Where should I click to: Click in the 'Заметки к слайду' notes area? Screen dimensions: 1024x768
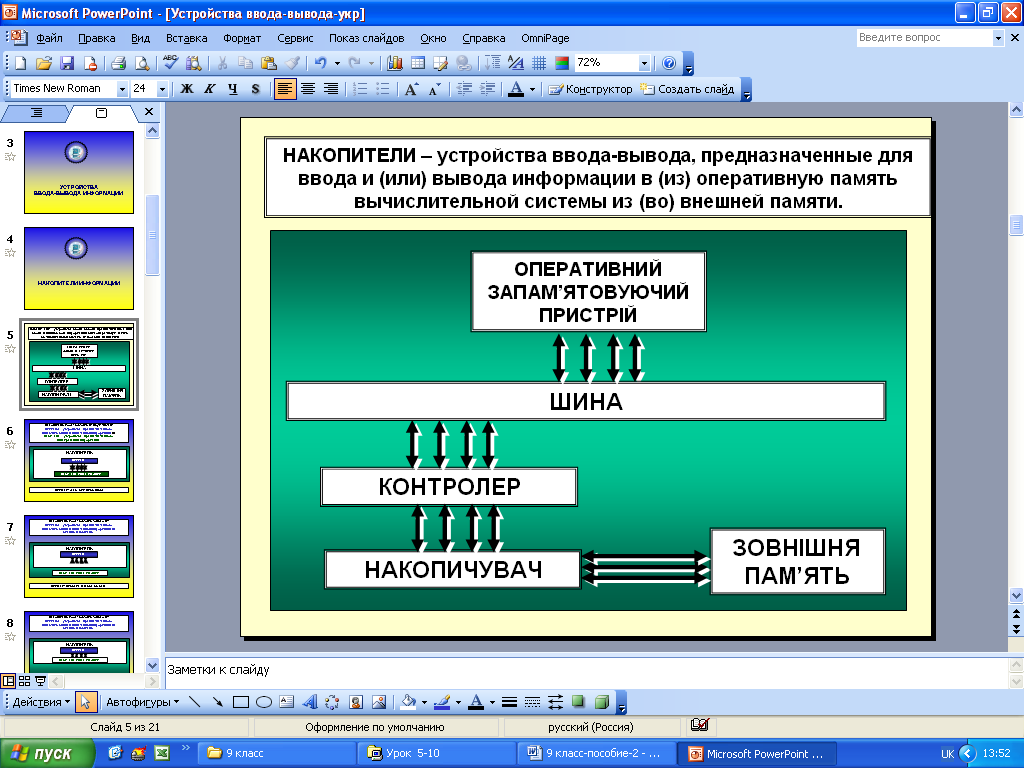point(584,673)
